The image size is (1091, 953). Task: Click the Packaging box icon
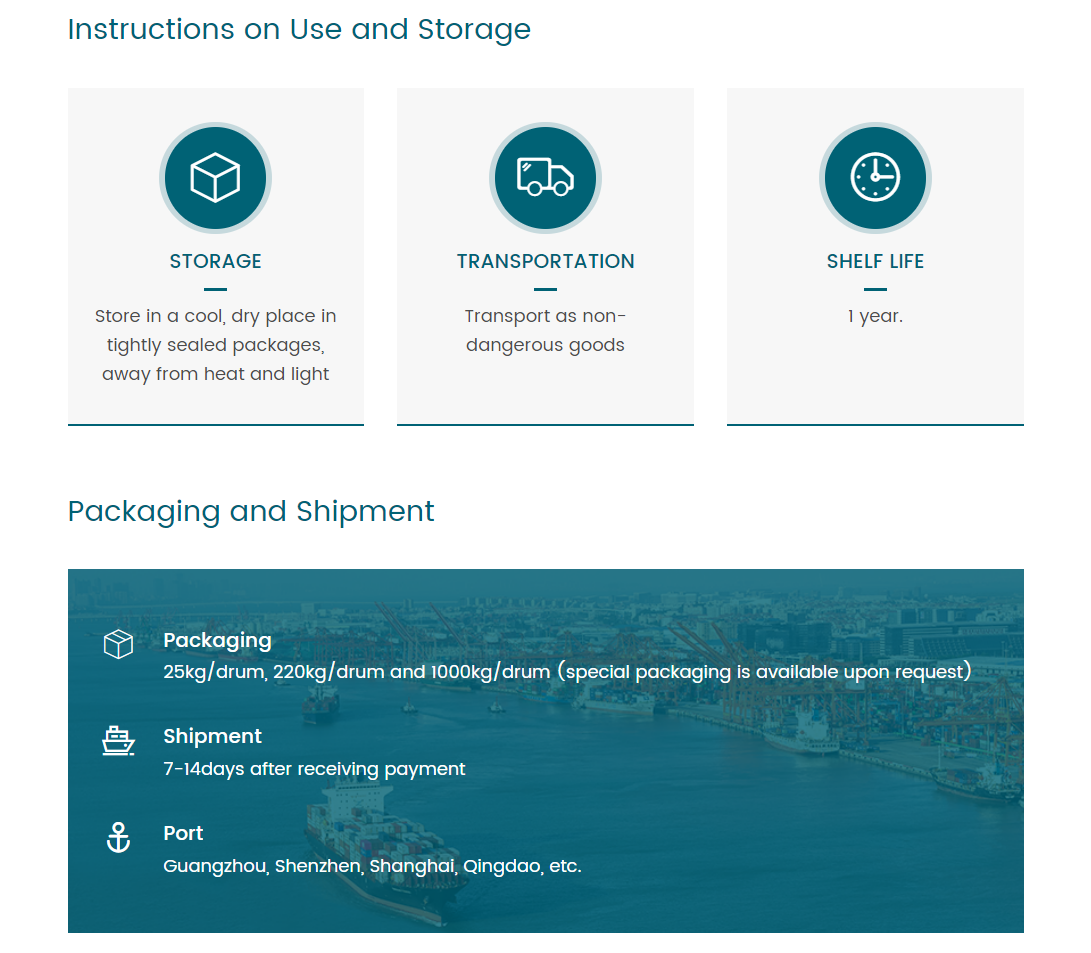119,644
